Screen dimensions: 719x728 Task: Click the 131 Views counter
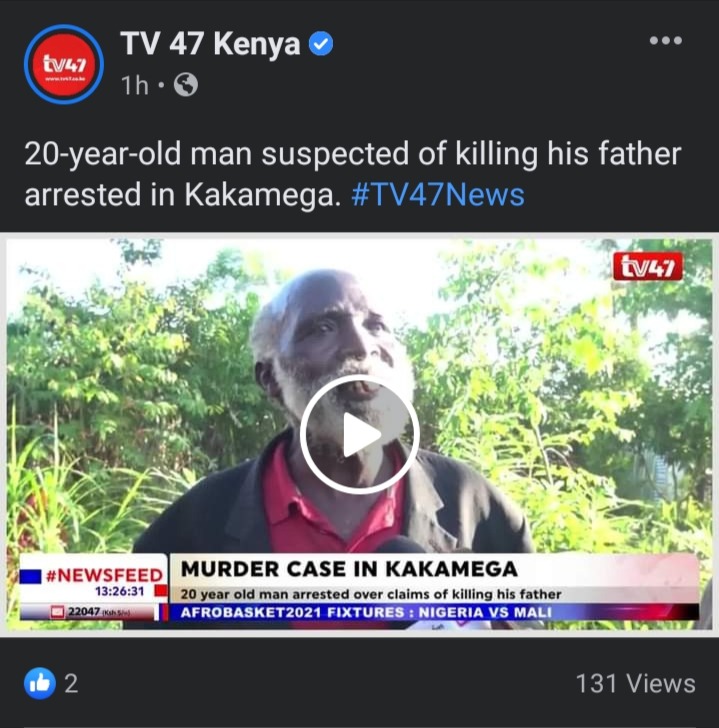click(635, 683)
